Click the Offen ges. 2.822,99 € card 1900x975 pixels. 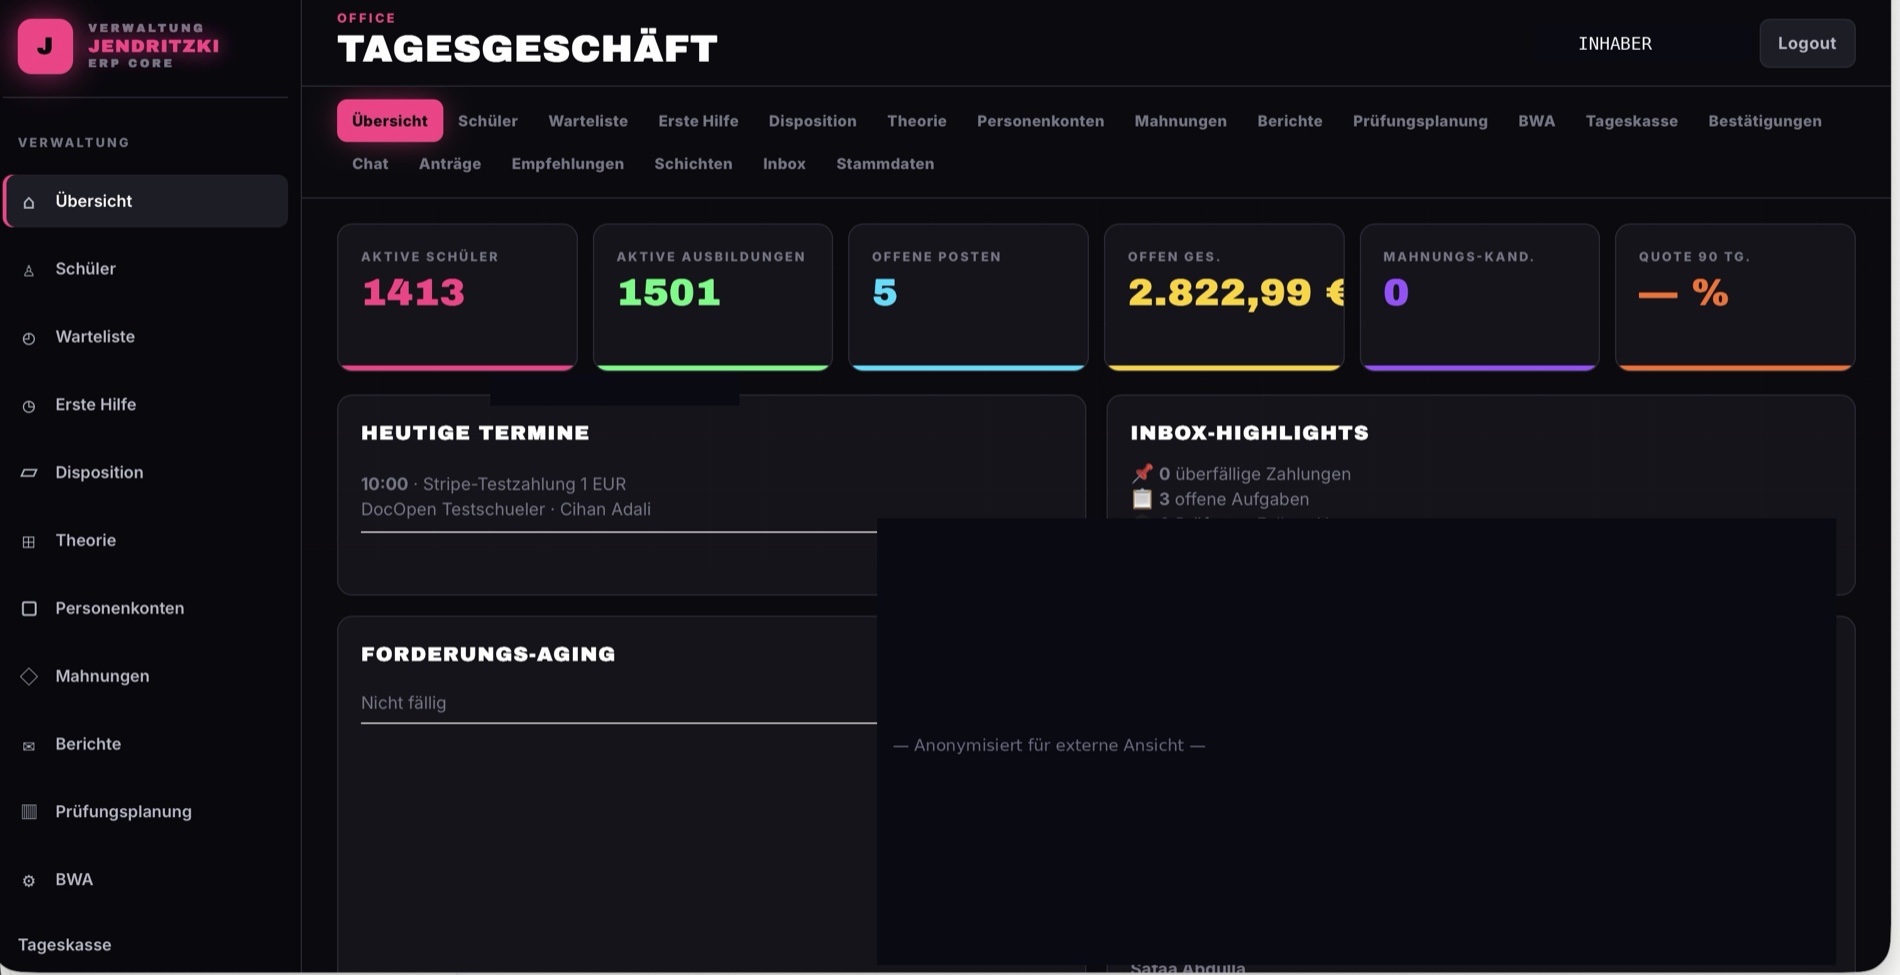pos(1224,297)
